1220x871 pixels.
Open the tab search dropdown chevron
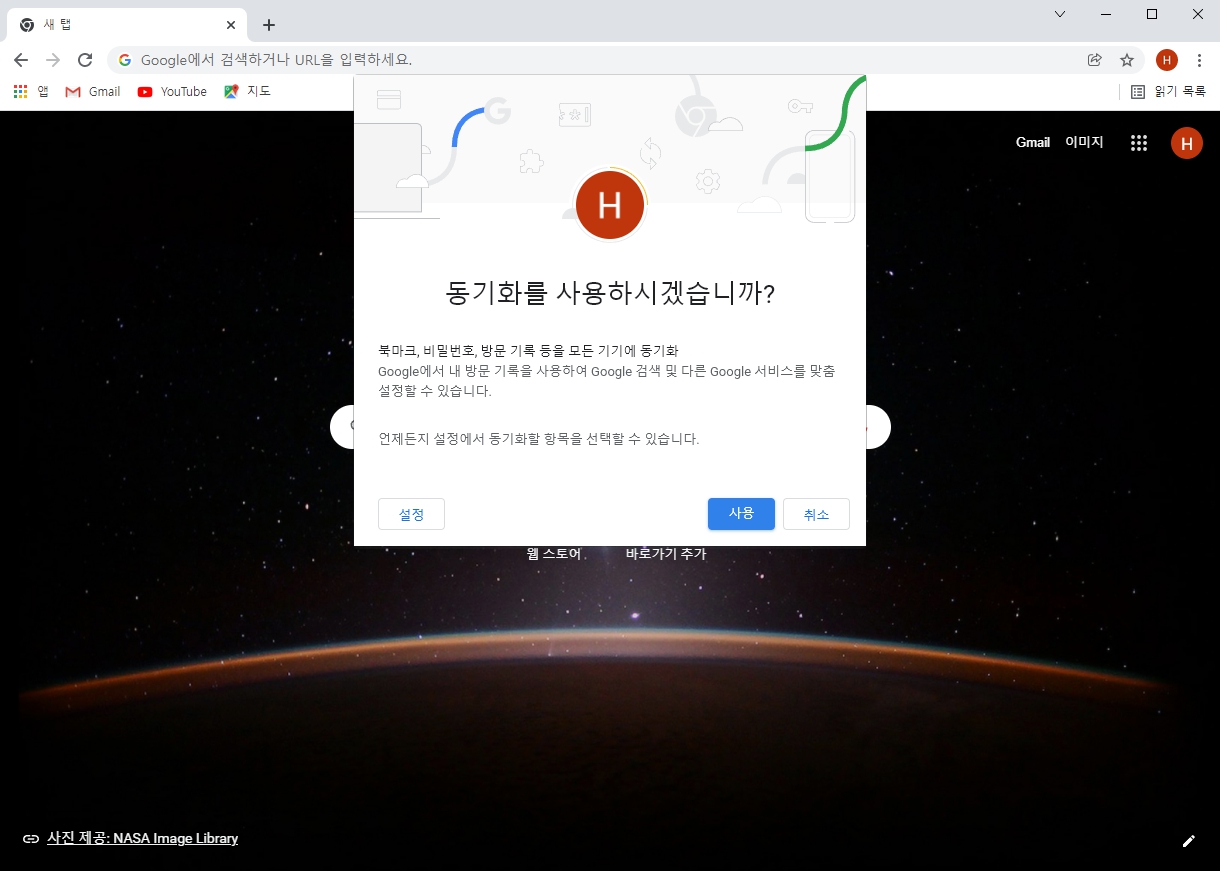pyautogui.click(x=1060, y=14)
